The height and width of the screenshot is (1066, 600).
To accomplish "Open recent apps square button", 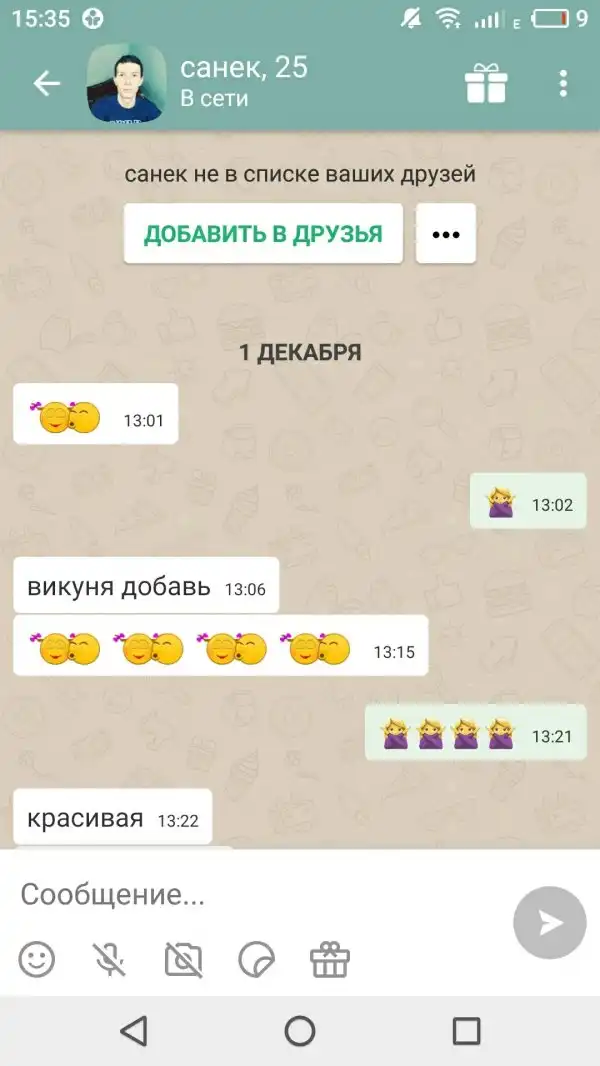I will coord(466,1031).
